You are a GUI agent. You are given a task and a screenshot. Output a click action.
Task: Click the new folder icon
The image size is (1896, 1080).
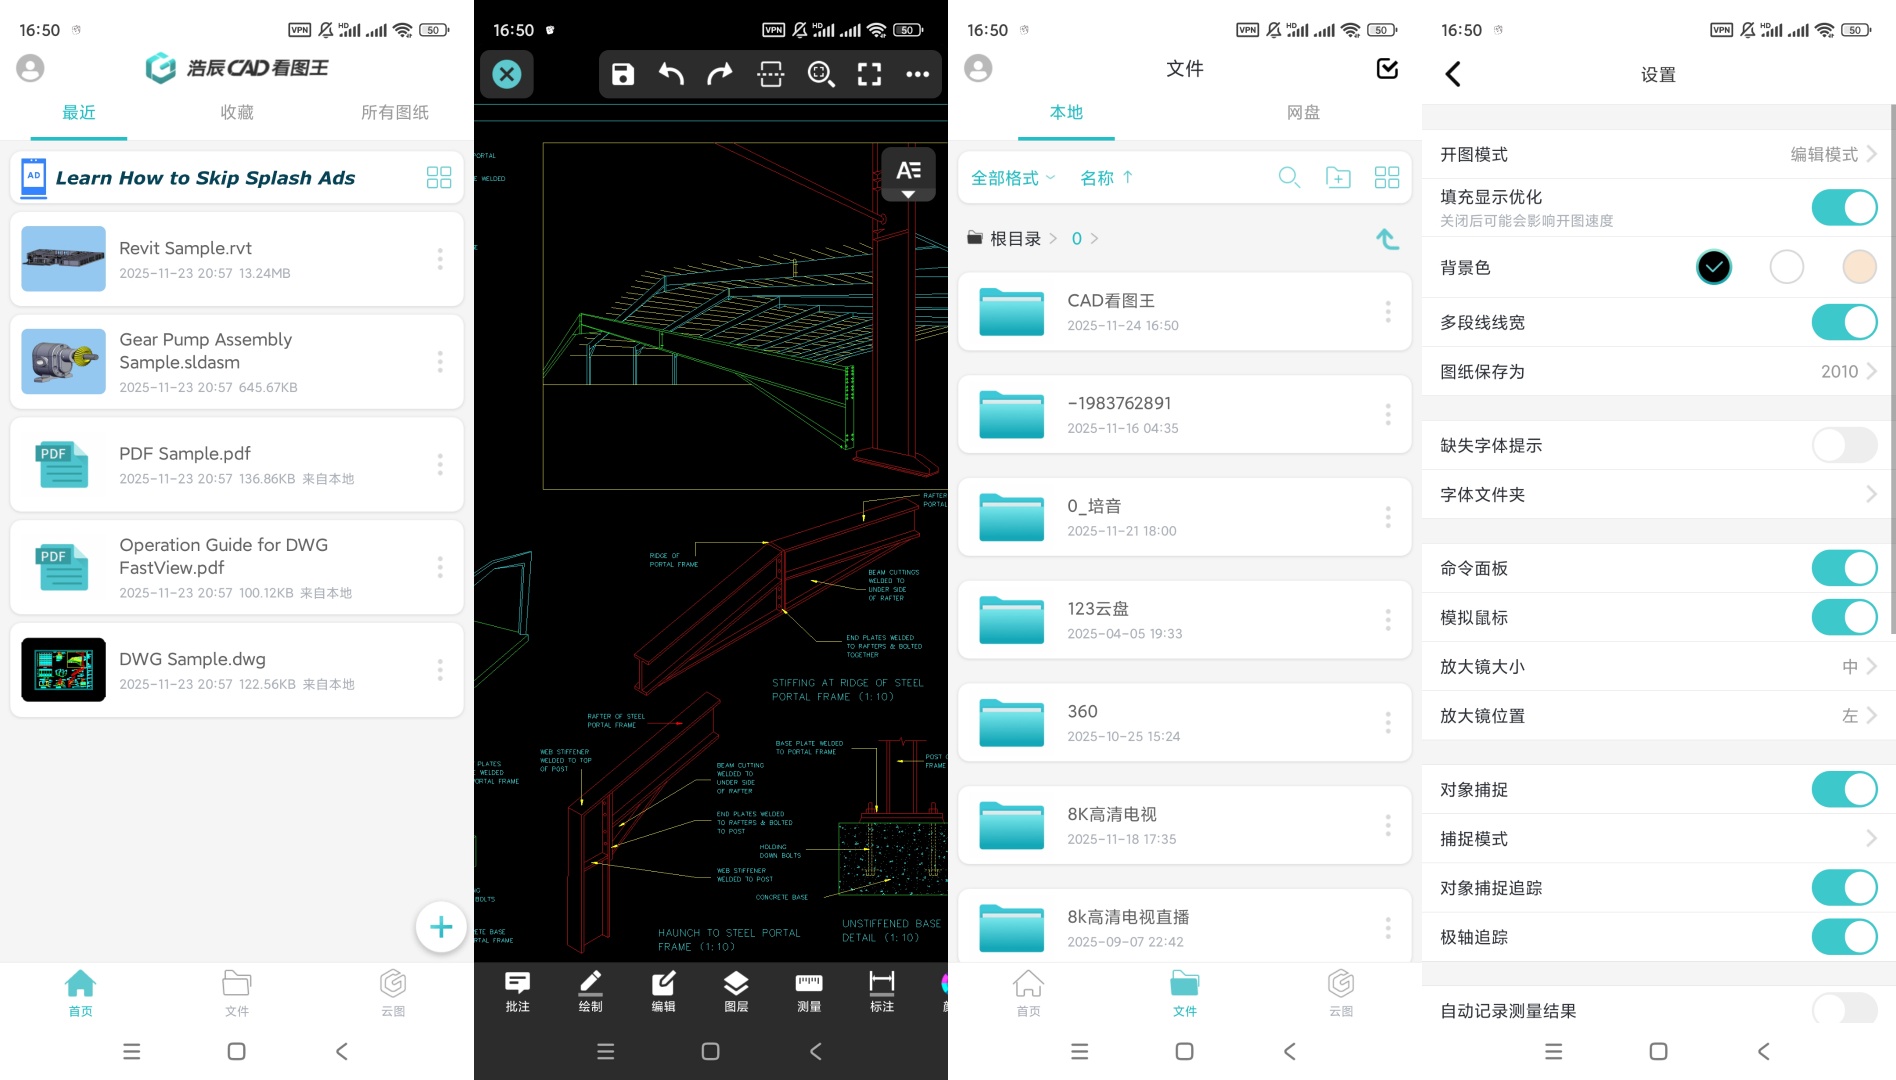pyautogui.click(x=1337, y=178)
